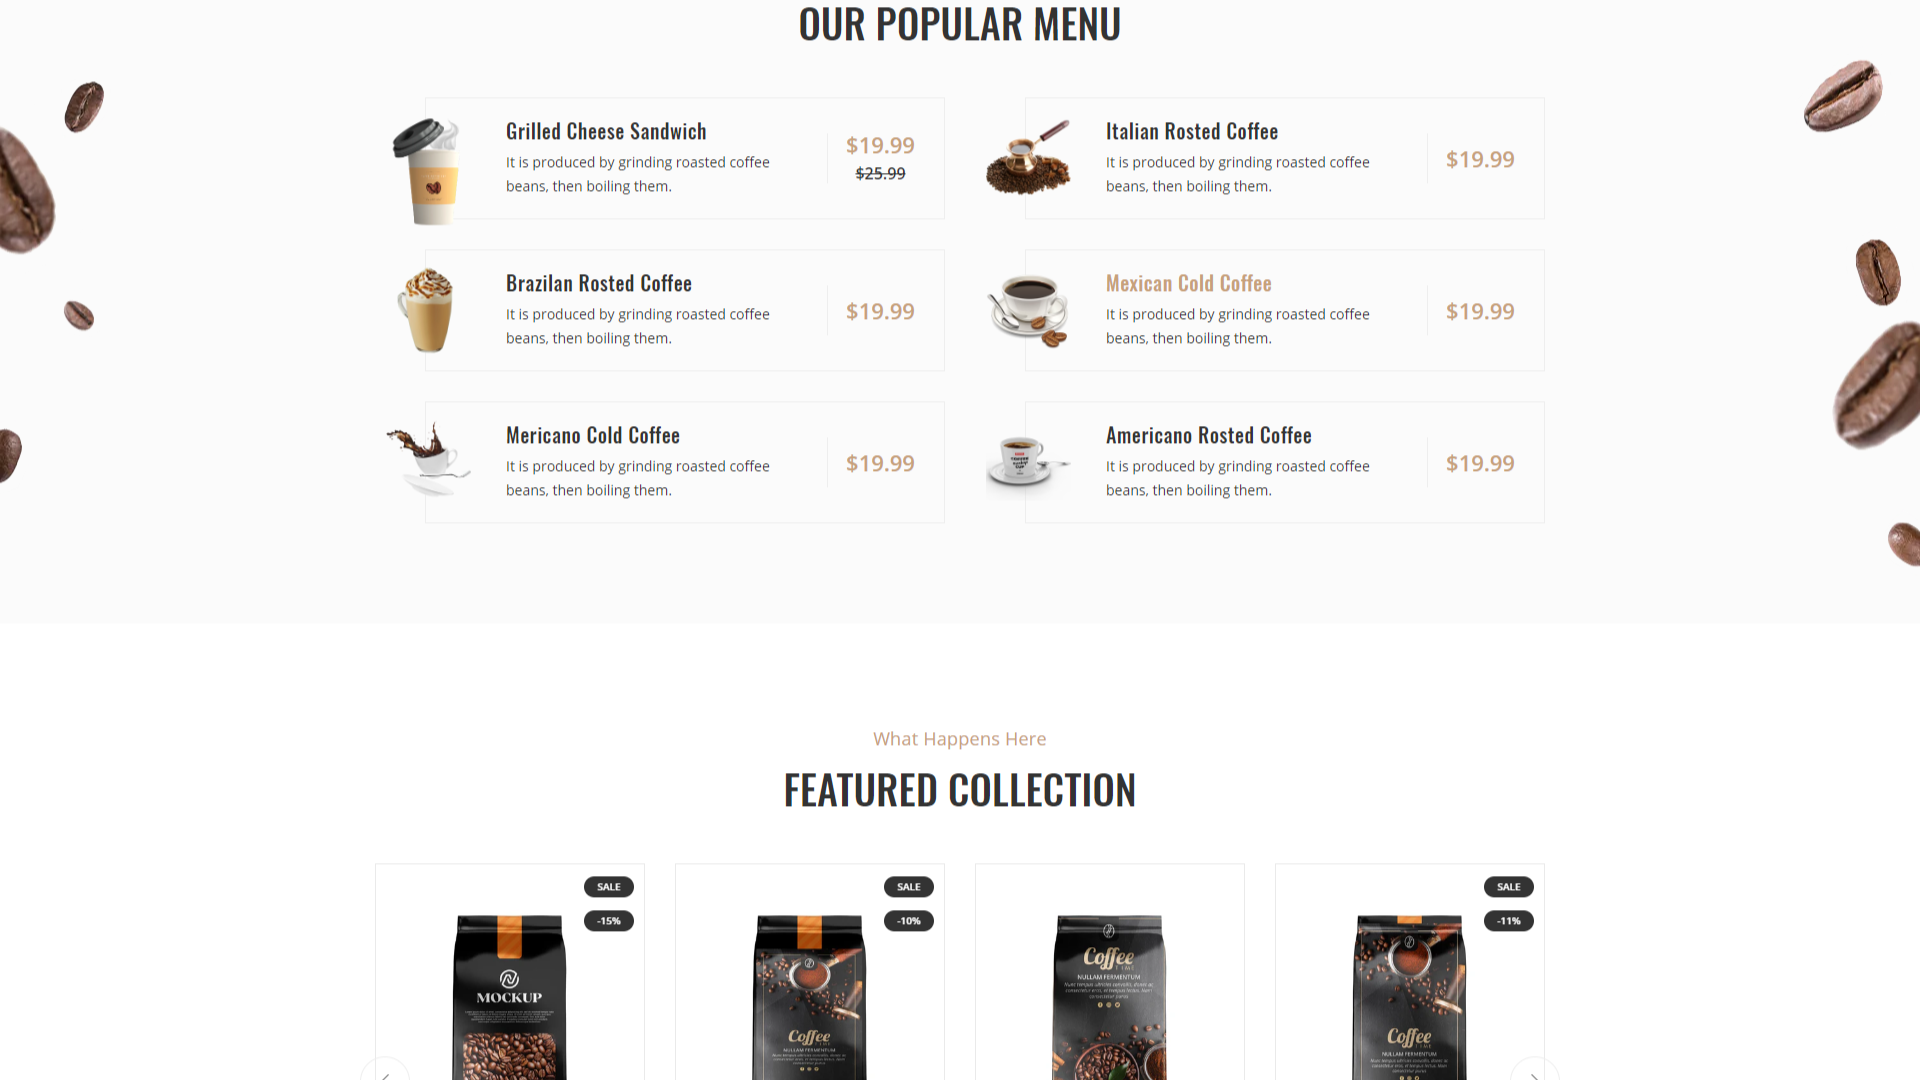Click the -15% discount badge
Screen dimensions: 1920x1080
coord(609,921)
